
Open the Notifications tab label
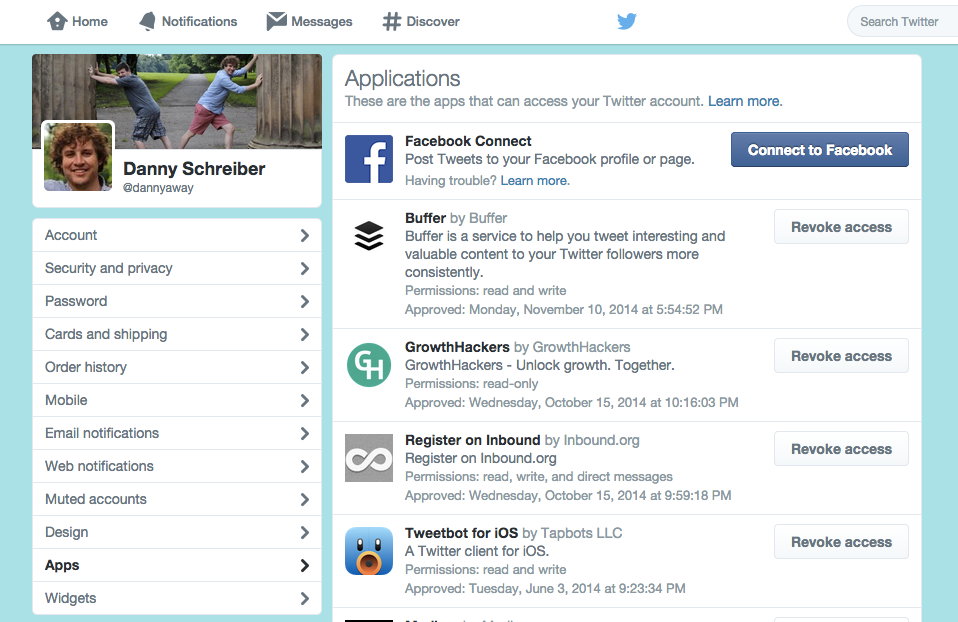(199, 21)
